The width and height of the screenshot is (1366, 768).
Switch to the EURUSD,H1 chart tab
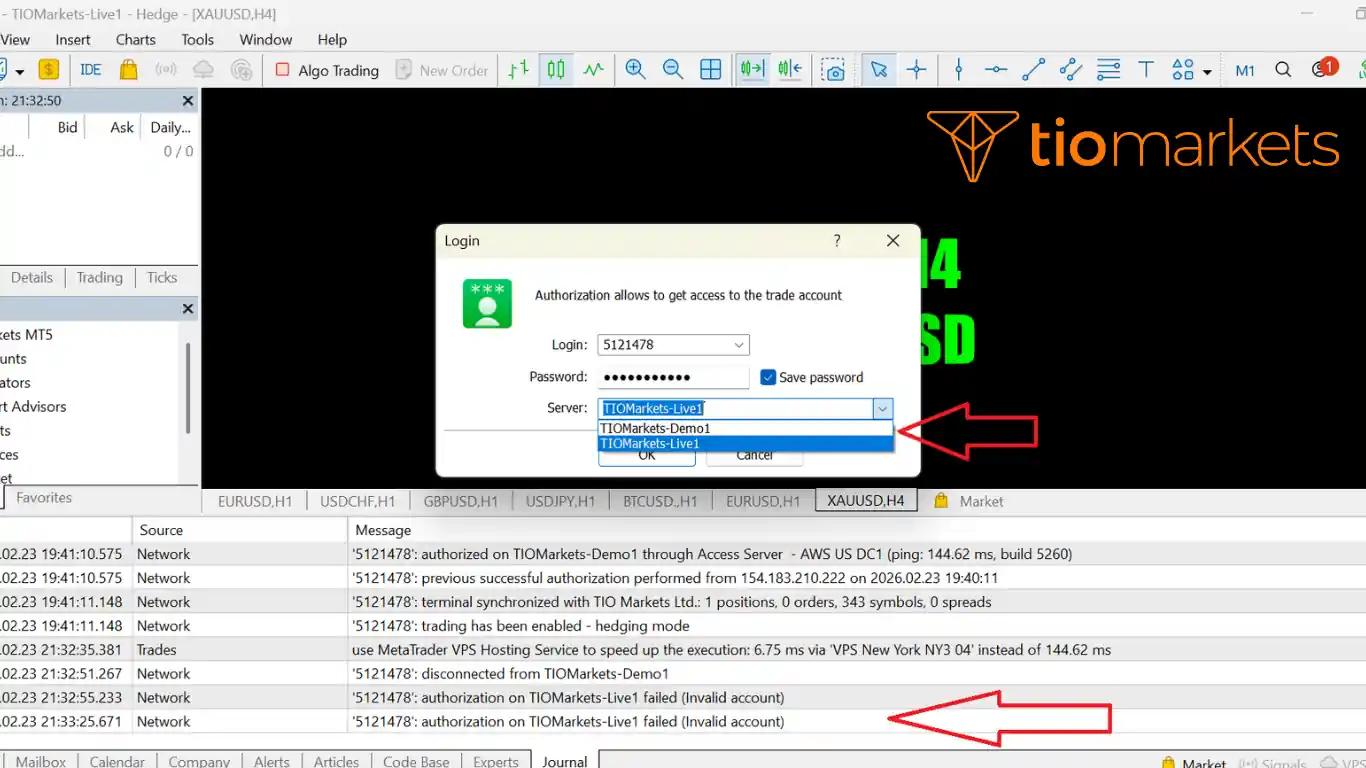(x=254, y=501)
